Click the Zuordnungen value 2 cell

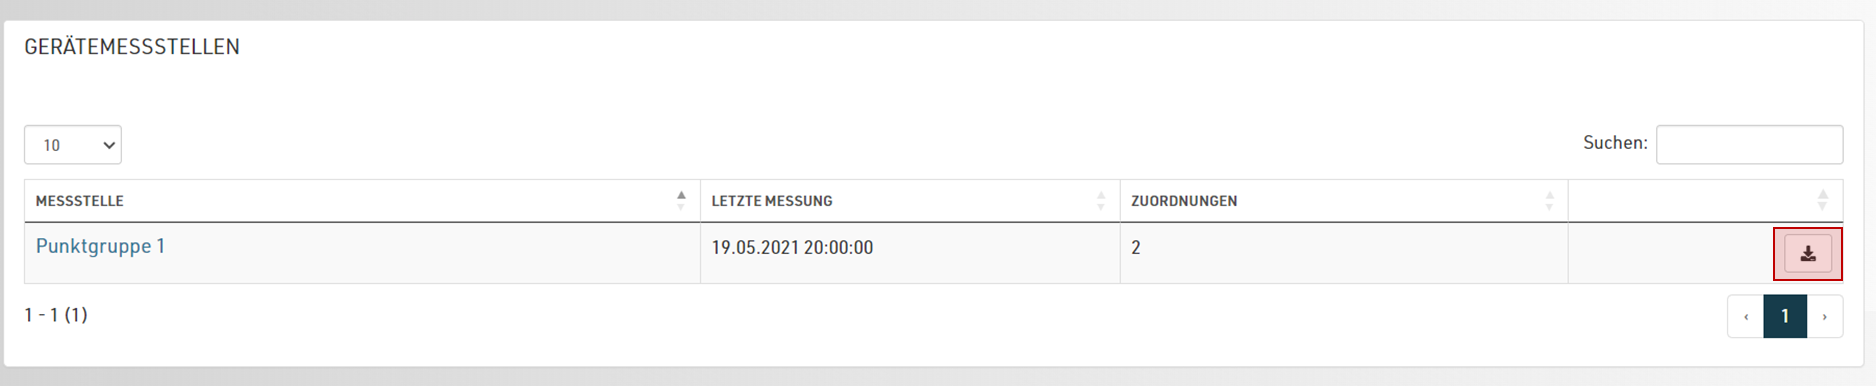point(1136,247)
